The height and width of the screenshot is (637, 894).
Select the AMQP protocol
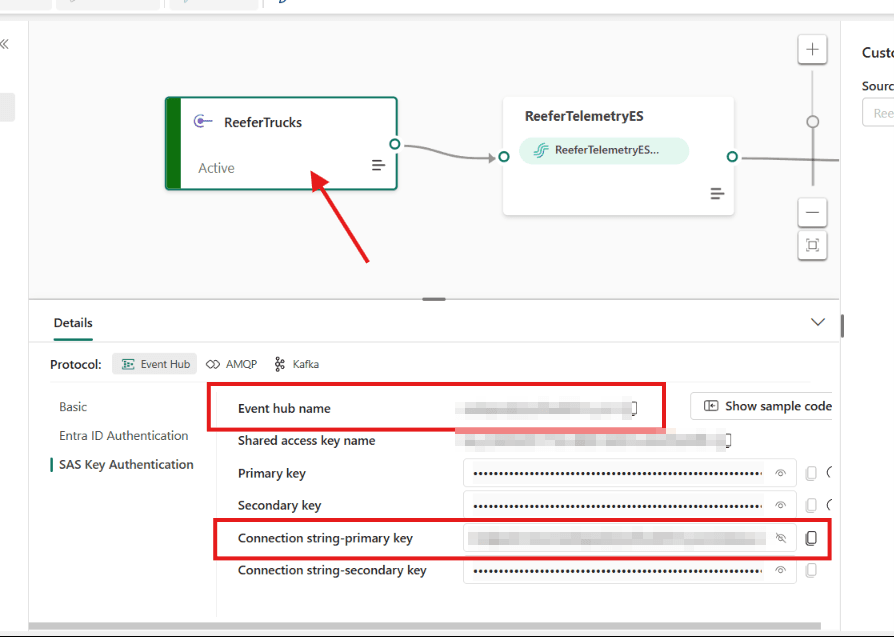tap(231, 364)
